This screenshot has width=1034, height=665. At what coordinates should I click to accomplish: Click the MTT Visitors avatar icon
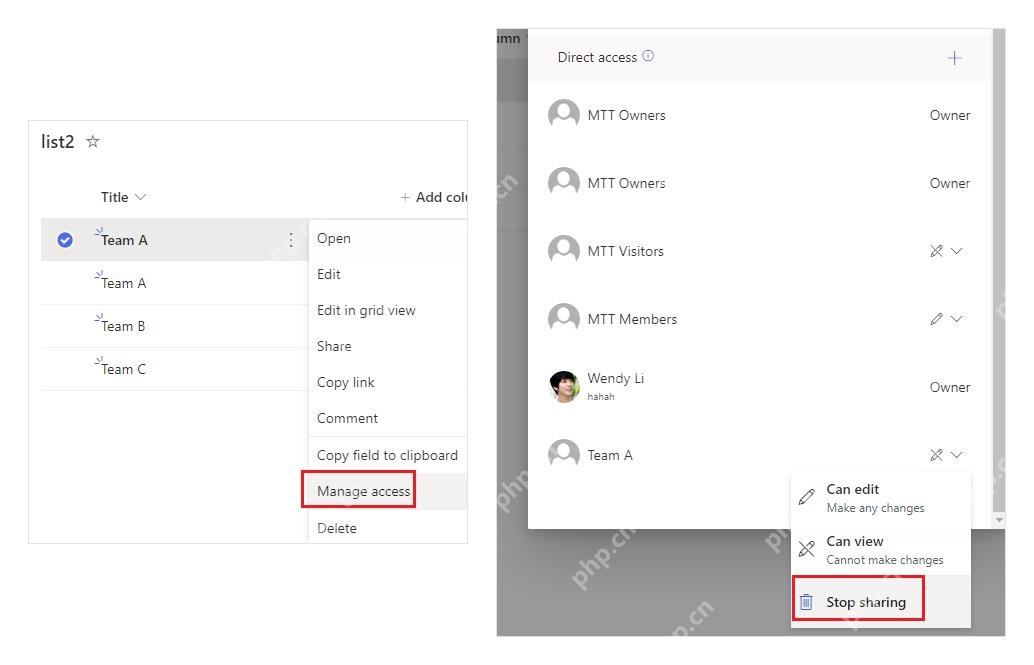point(564,251)
